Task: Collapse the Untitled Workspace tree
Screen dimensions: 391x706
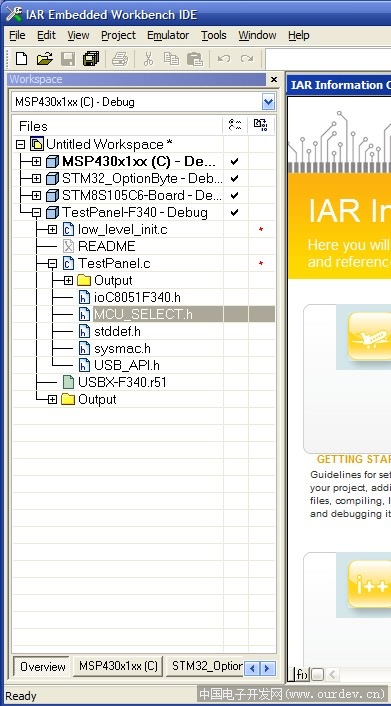Action: pos(20,145)
